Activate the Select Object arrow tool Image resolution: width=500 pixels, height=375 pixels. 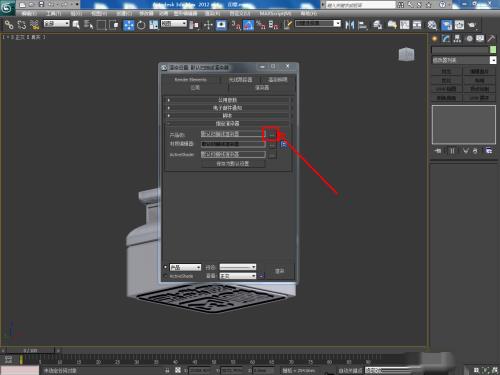tap(76, 25)
